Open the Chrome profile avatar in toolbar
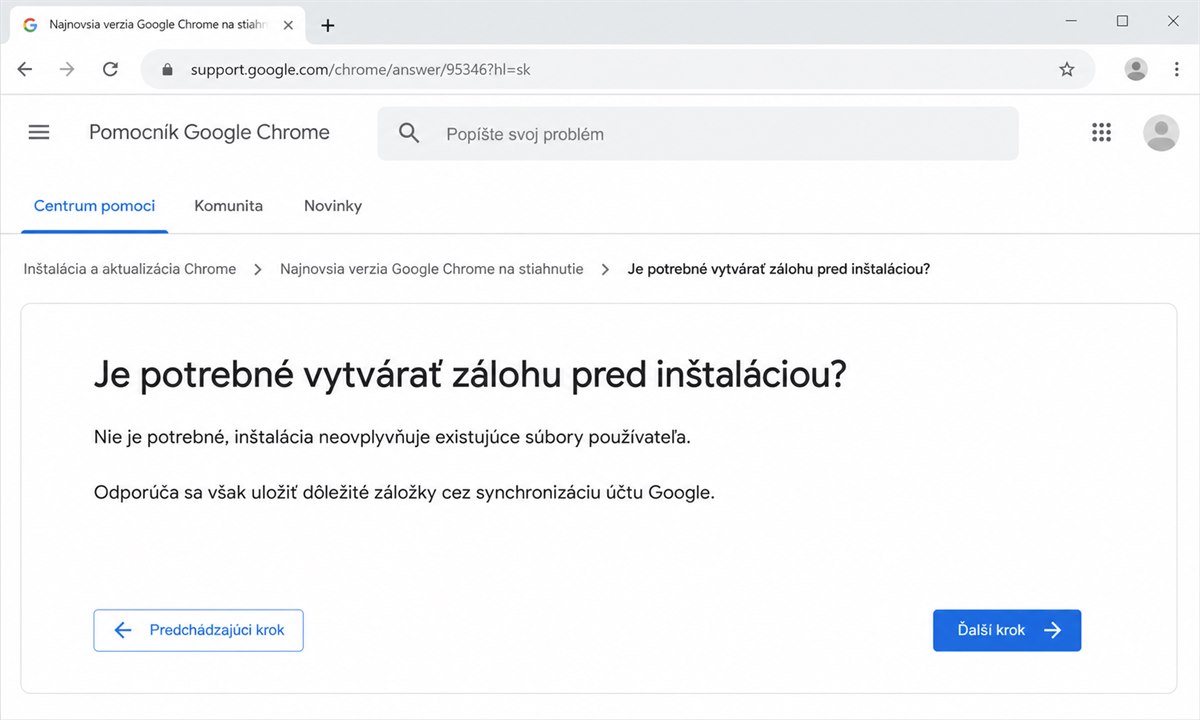The width and height of the screenshot is (1200, 720). click(1136, 69)
